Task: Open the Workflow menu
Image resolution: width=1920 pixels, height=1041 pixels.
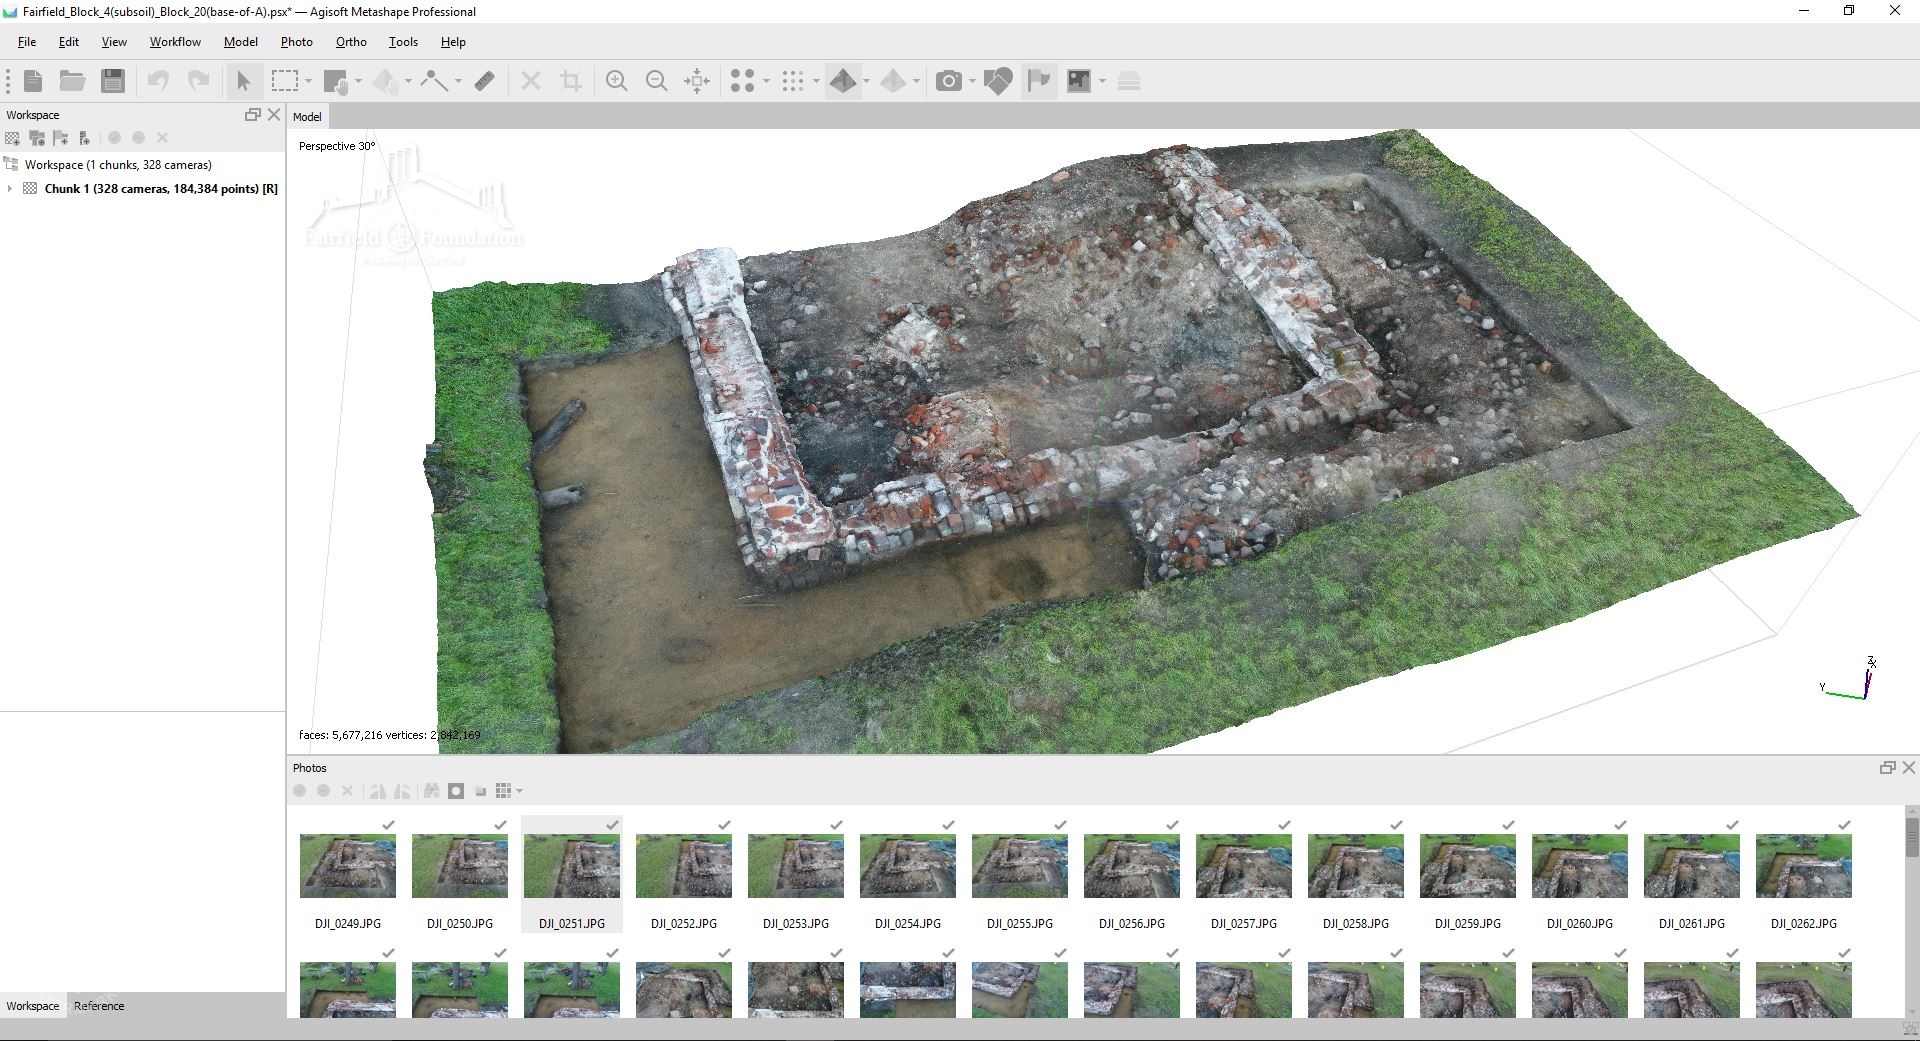Action: tap(175, 42)
